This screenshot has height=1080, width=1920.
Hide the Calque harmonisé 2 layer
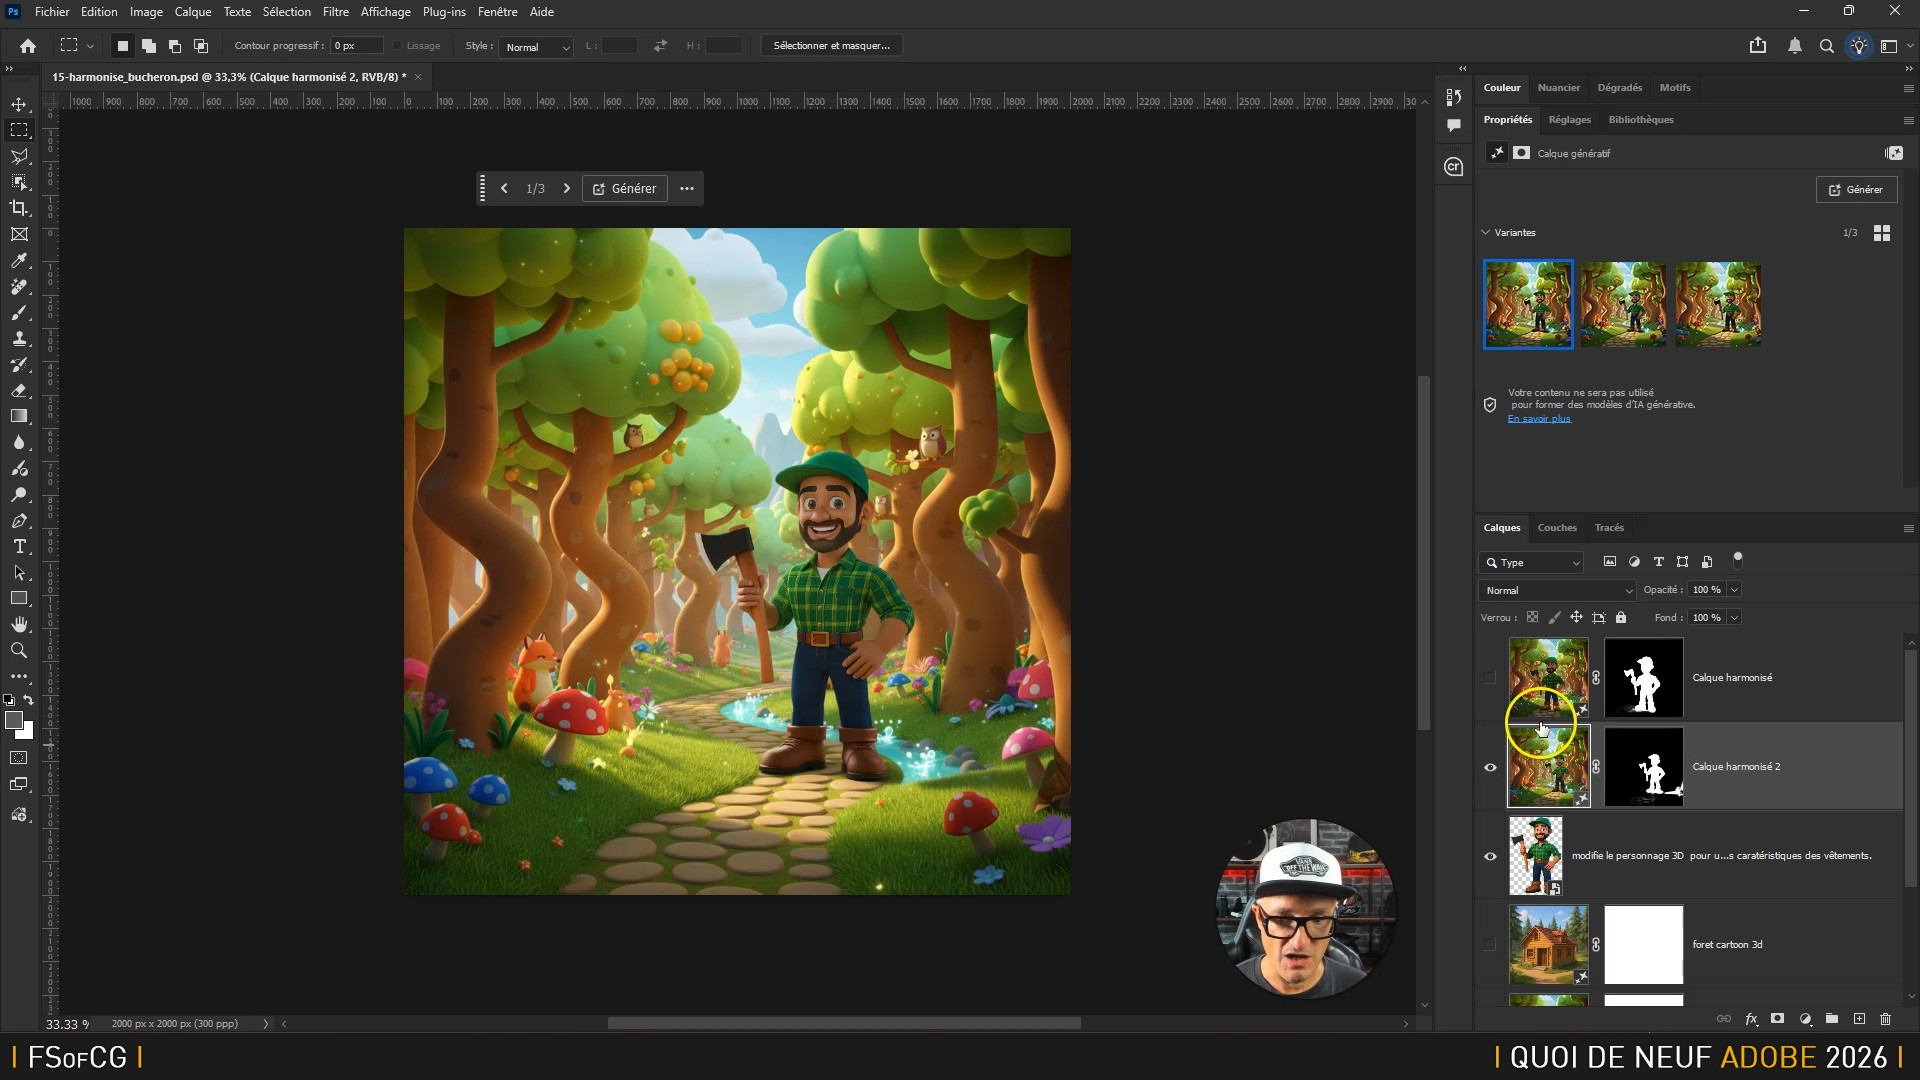(1490, 767)
